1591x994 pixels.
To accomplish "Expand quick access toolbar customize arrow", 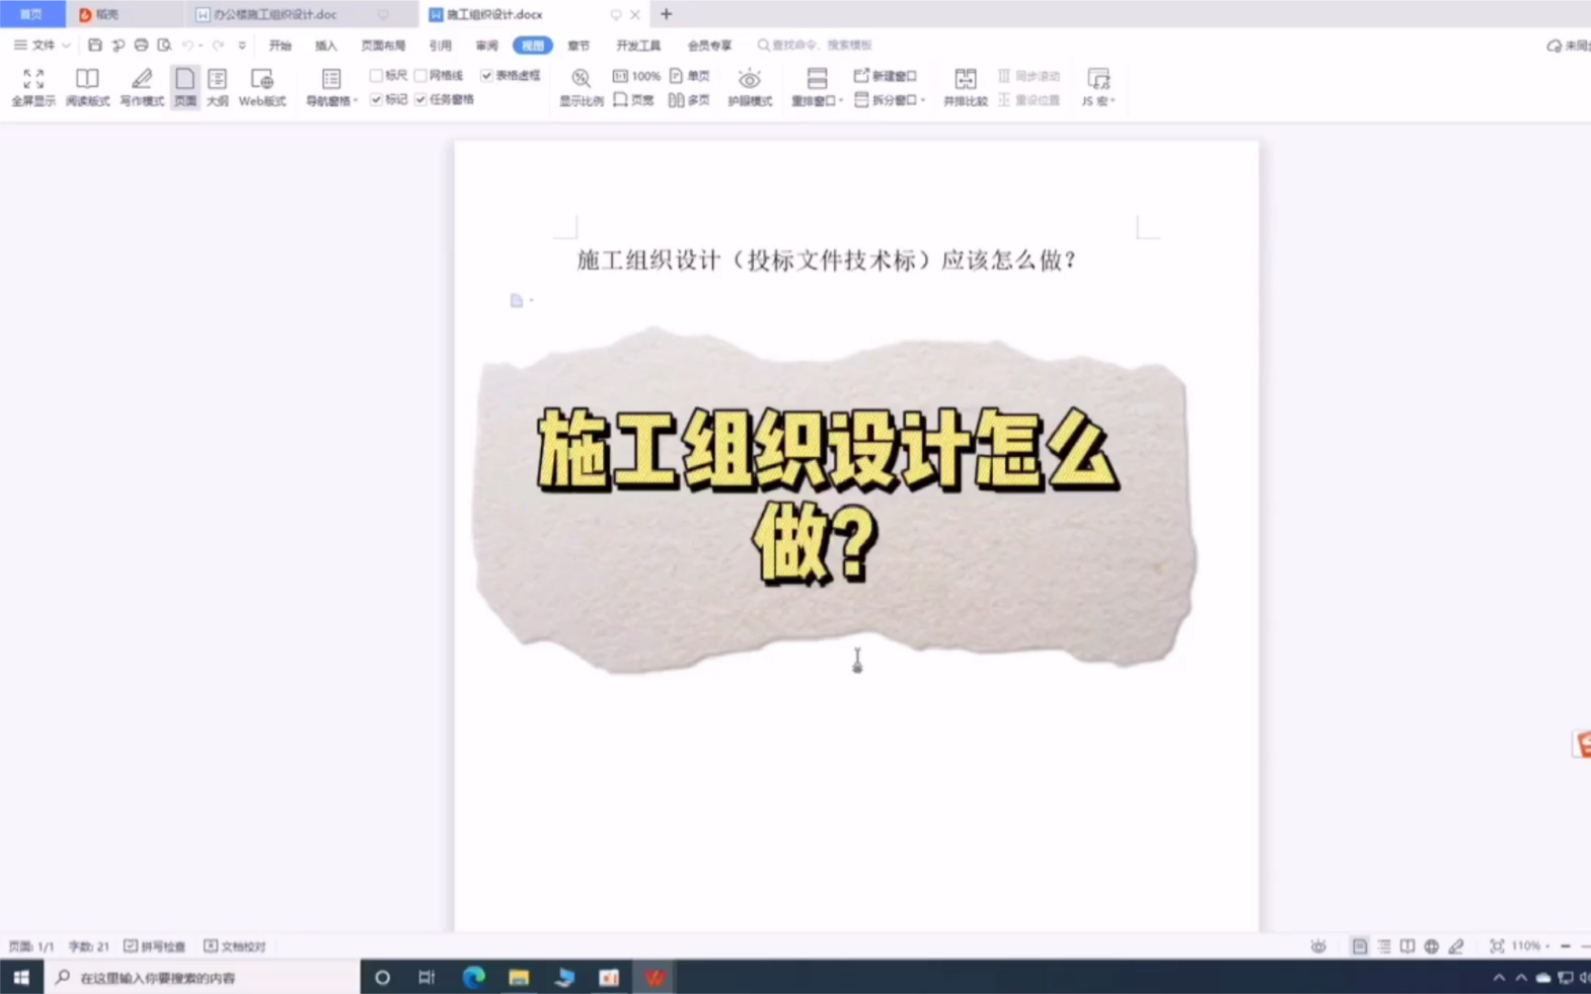I will 242,45.
